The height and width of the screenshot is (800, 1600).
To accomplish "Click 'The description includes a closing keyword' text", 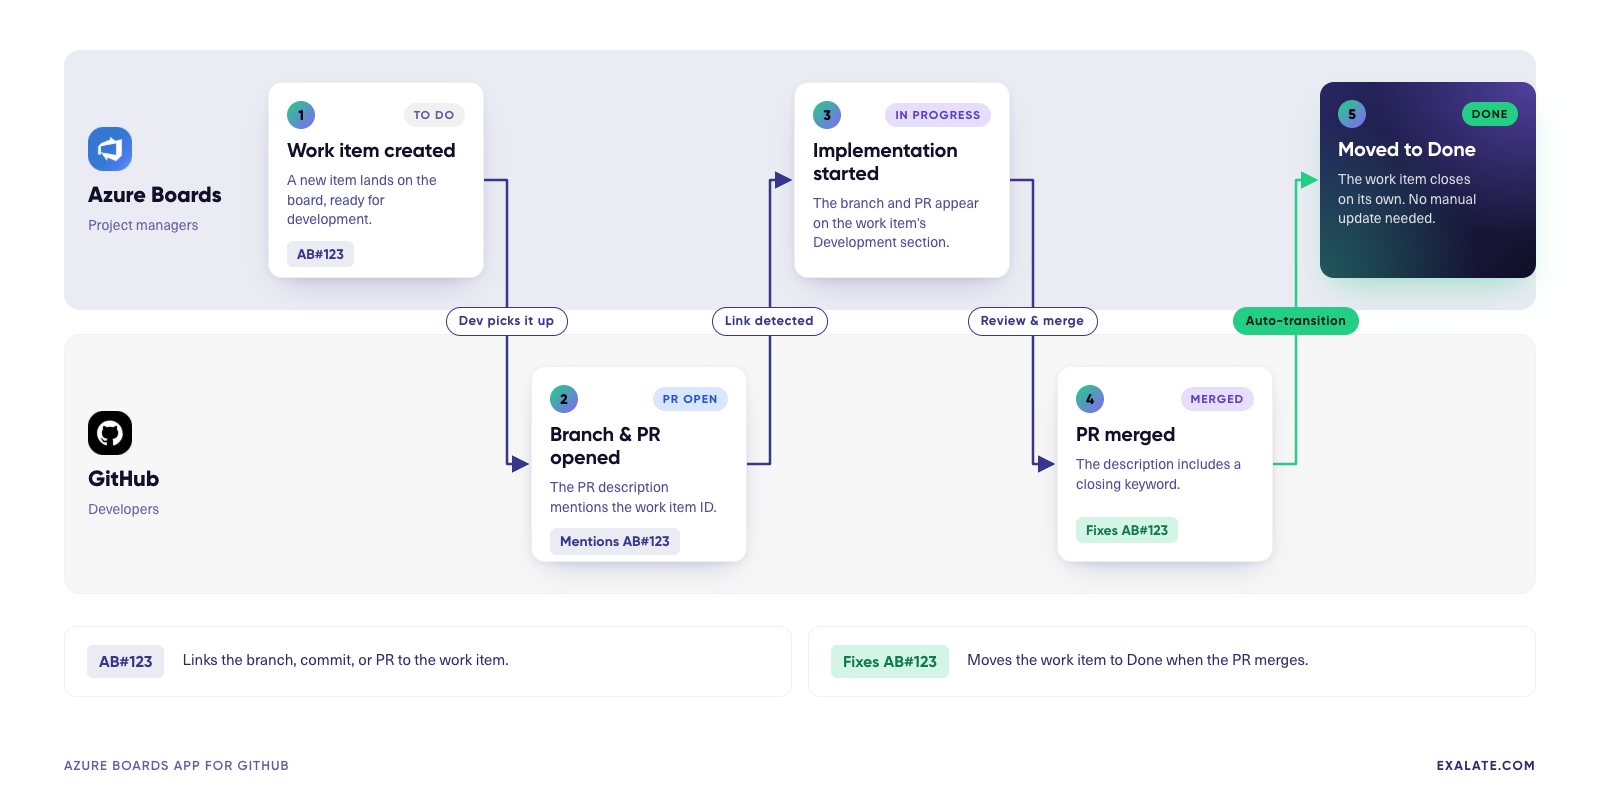I will coord(1158,474).
